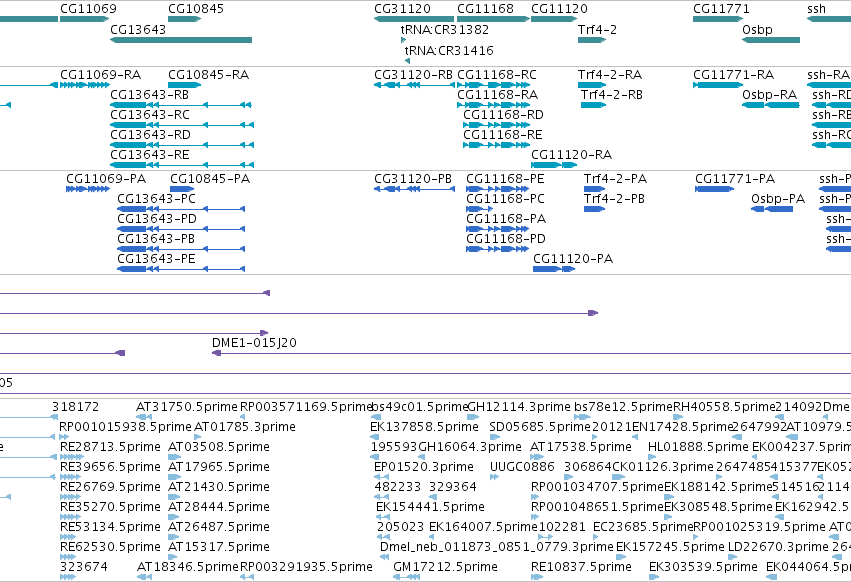Click EST AT01785.3prime
The width and height of the screenshot is (851, 582).
(245, 427)
